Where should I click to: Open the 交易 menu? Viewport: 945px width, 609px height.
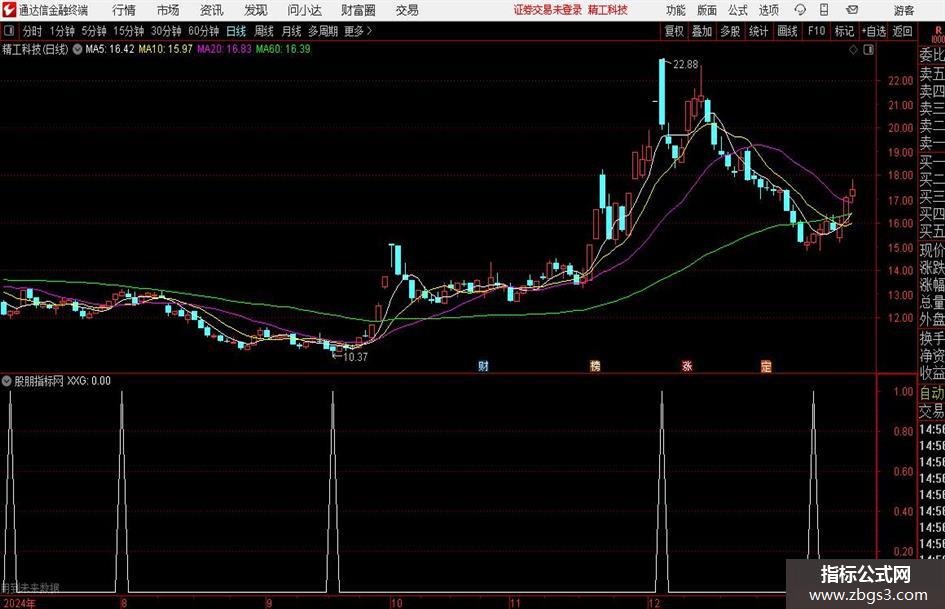pos(407,10)
